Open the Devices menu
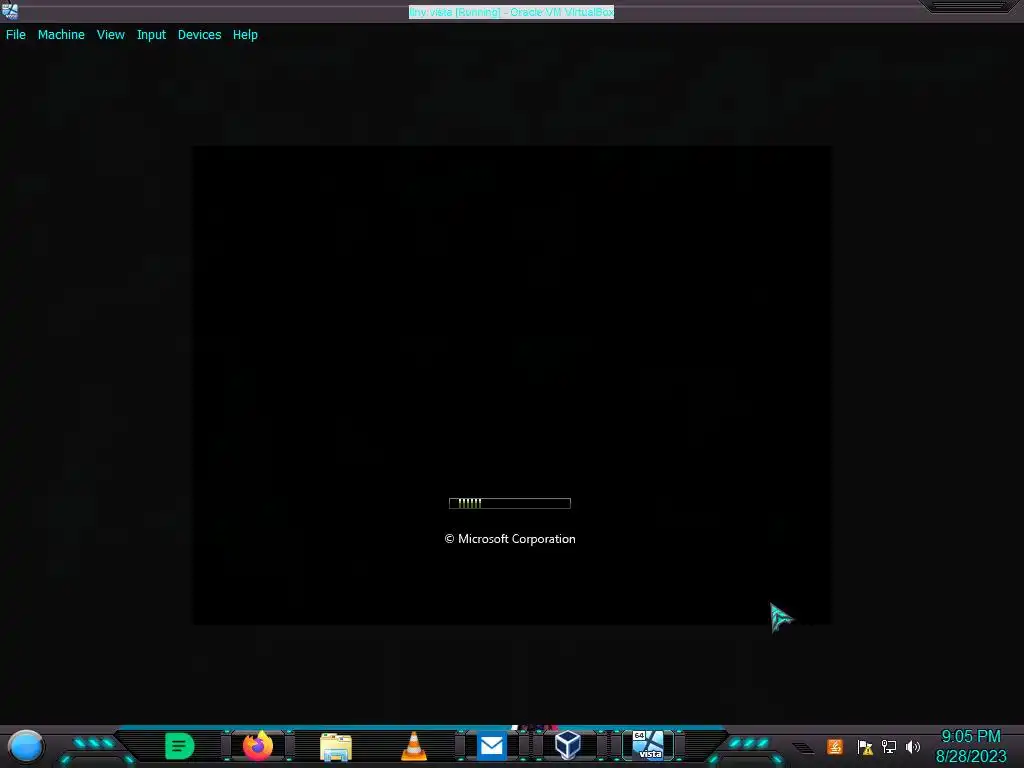The image size is (1024, 768). 199,35
